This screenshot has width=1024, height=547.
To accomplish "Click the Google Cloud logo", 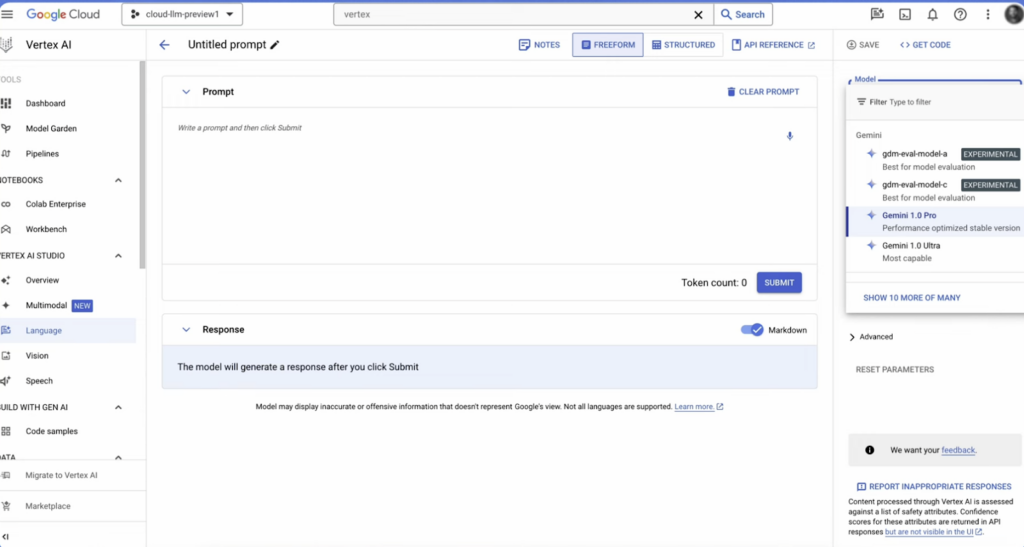I will (x=63, y=14).
